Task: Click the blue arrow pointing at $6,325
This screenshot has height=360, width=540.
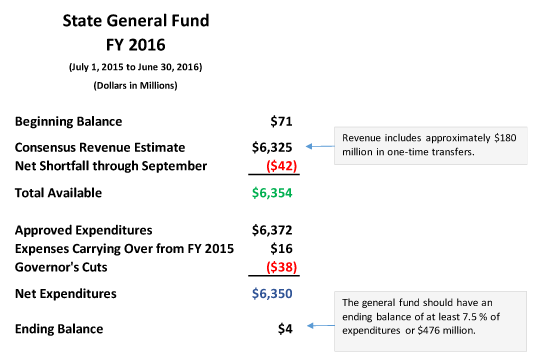Action: point(320,146)
